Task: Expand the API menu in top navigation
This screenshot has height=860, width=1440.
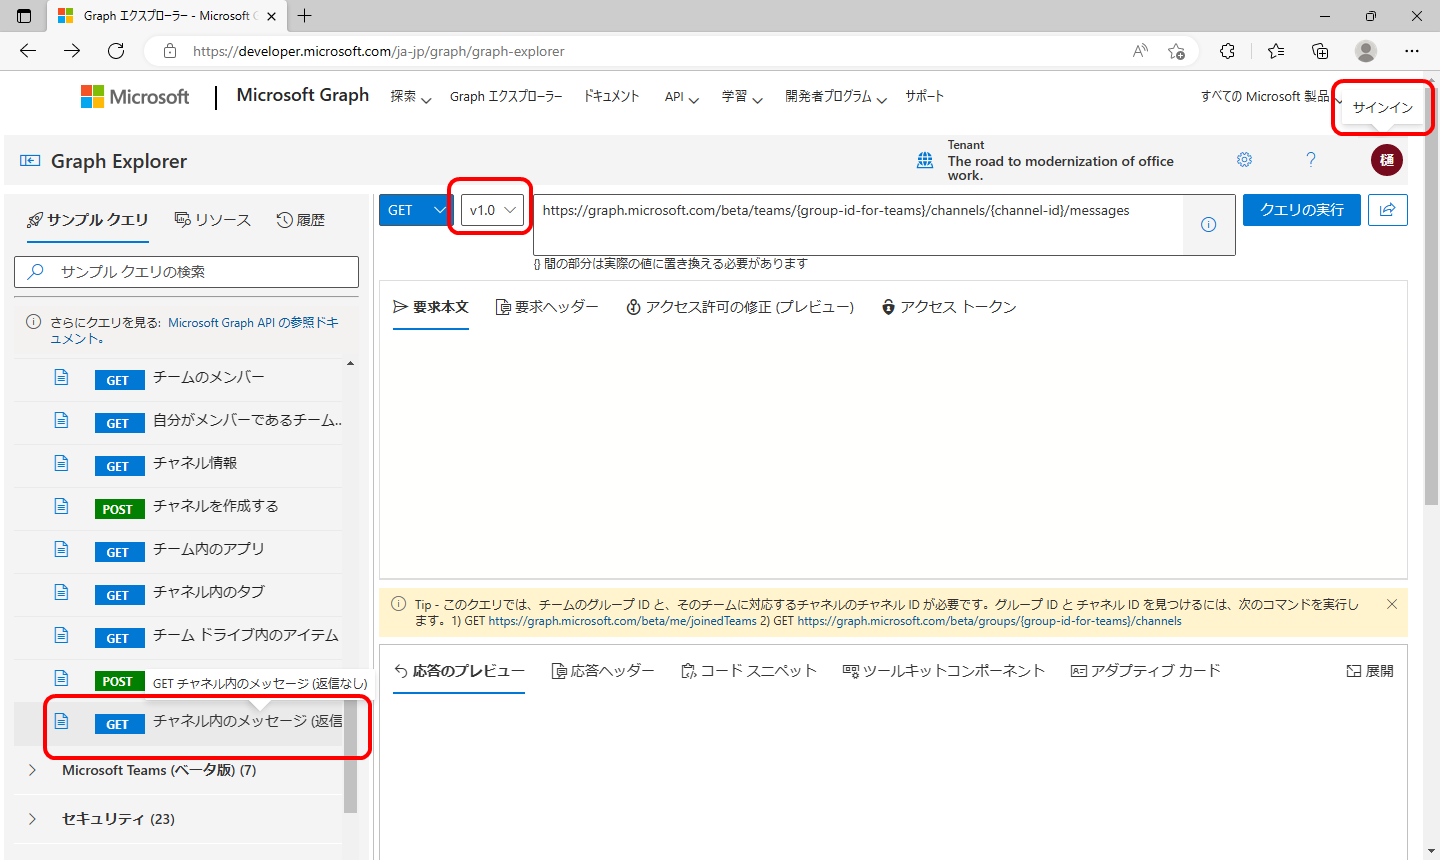Action: click(681, 97)
